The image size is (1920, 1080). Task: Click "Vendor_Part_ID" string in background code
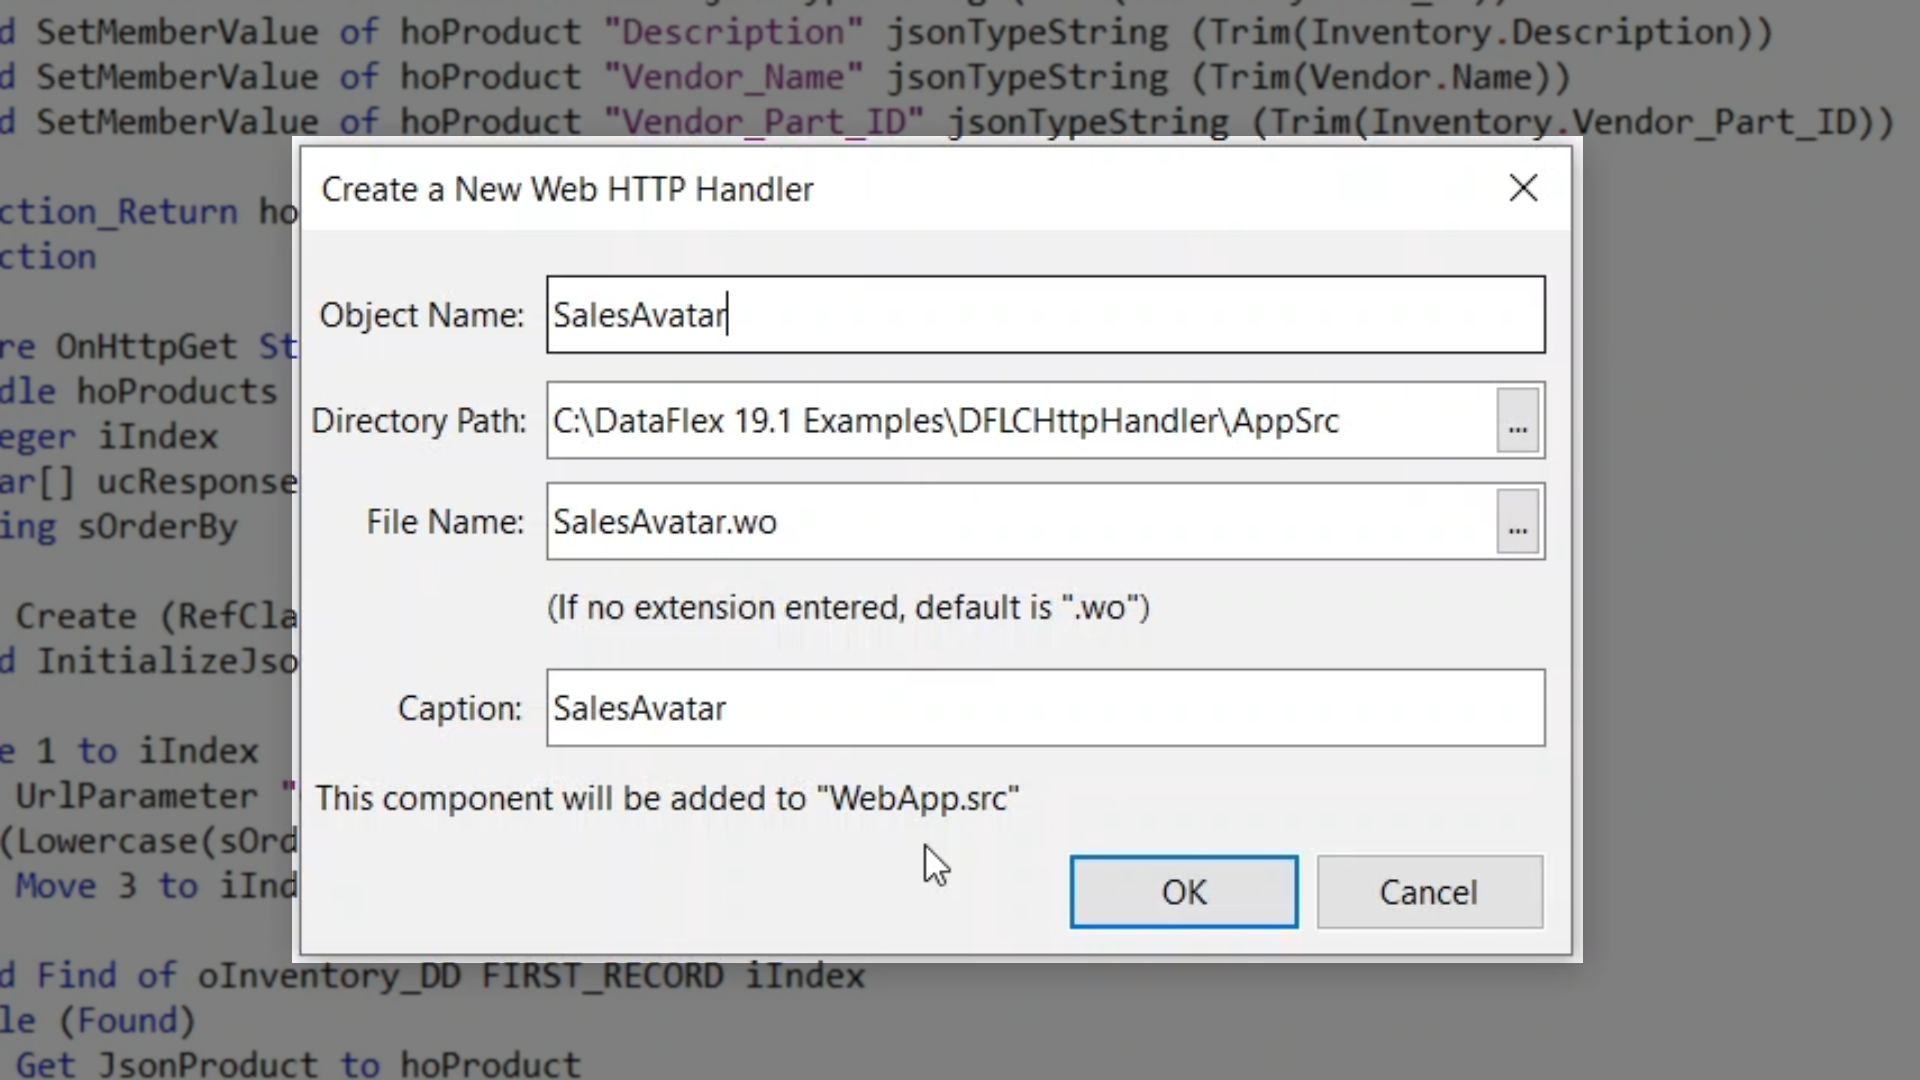[x=764, y=122]
